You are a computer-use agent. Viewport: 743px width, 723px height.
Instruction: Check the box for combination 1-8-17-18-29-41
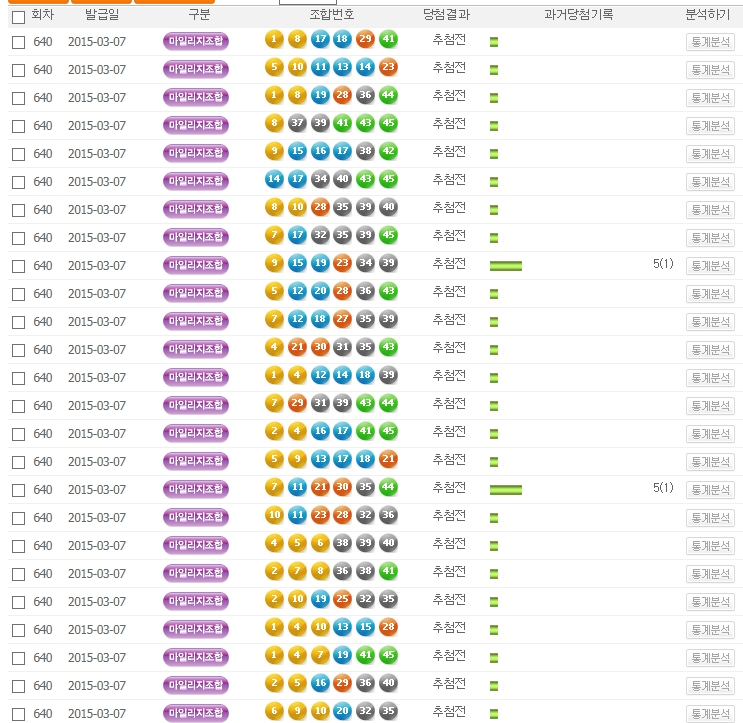click(18, 42)
